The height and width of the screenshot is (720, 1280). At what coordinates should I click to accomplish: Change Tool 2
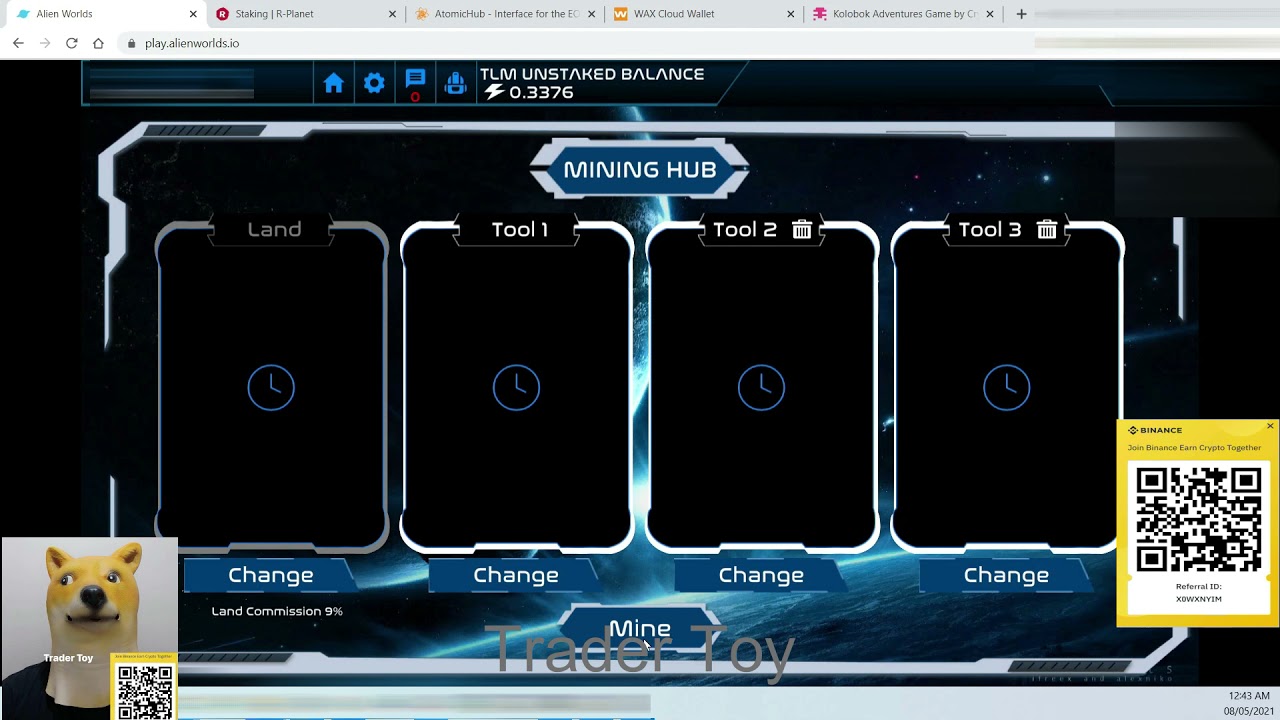point(761,575)
